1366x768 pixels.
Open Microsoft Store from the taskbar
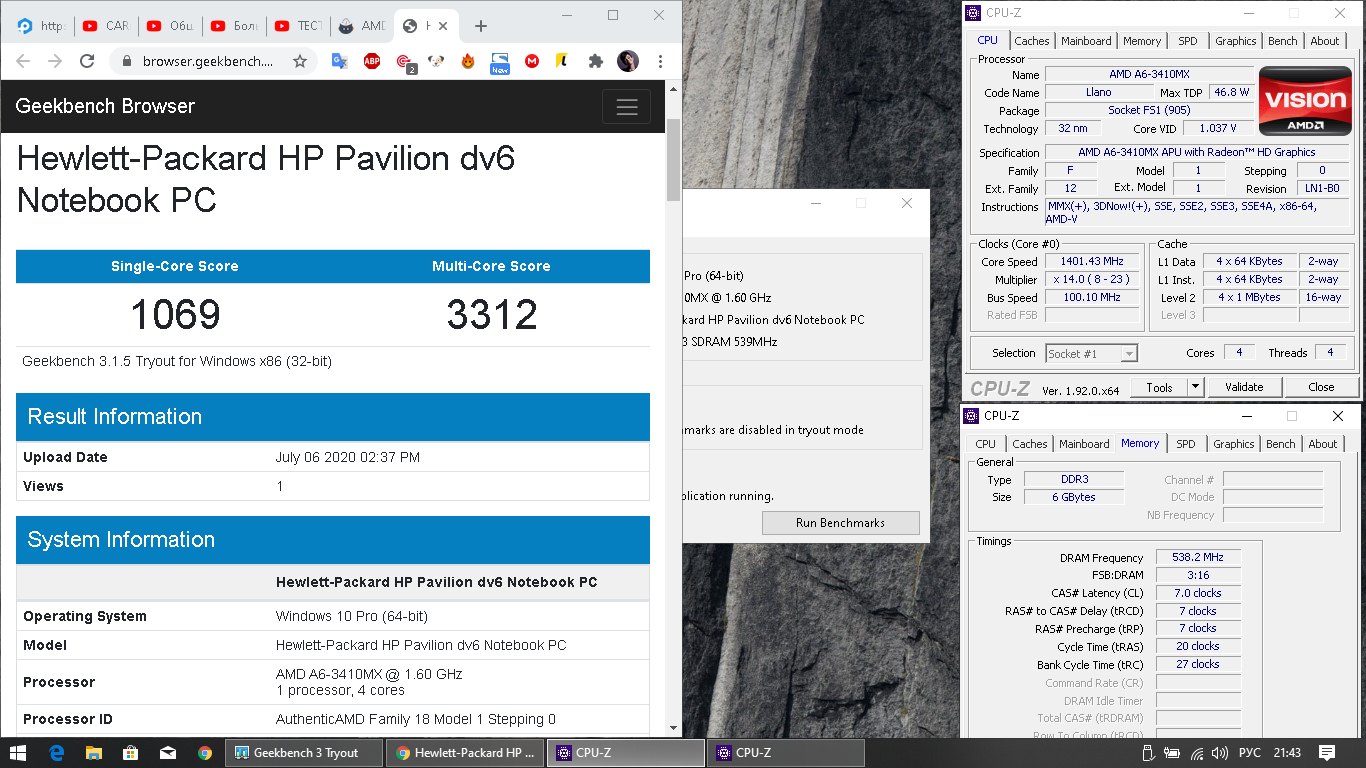(x=130, y=753)
